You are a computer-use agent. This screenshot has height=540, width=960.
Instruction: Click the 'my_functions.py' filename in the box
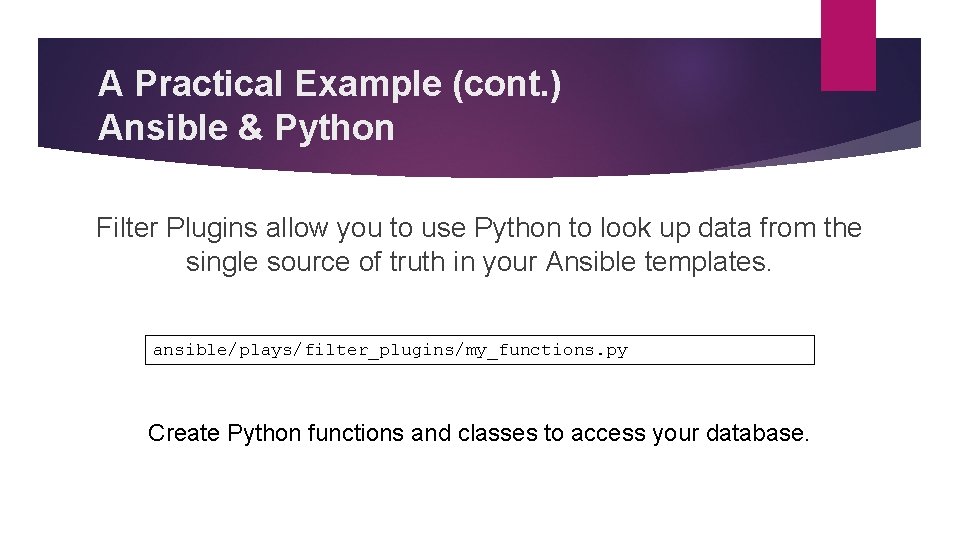547,350
